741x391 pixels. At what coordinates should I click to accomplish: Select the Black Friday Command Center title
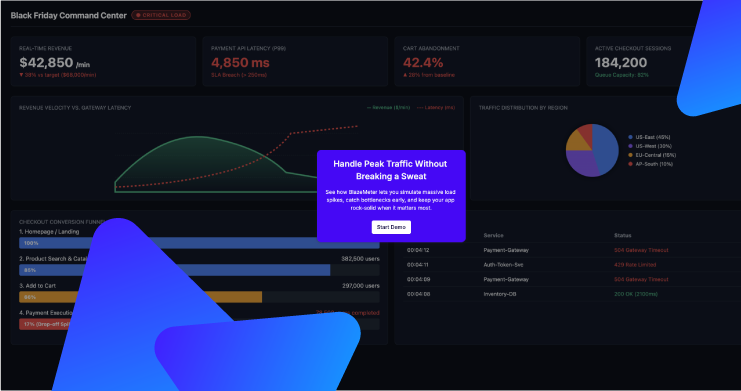69,15
